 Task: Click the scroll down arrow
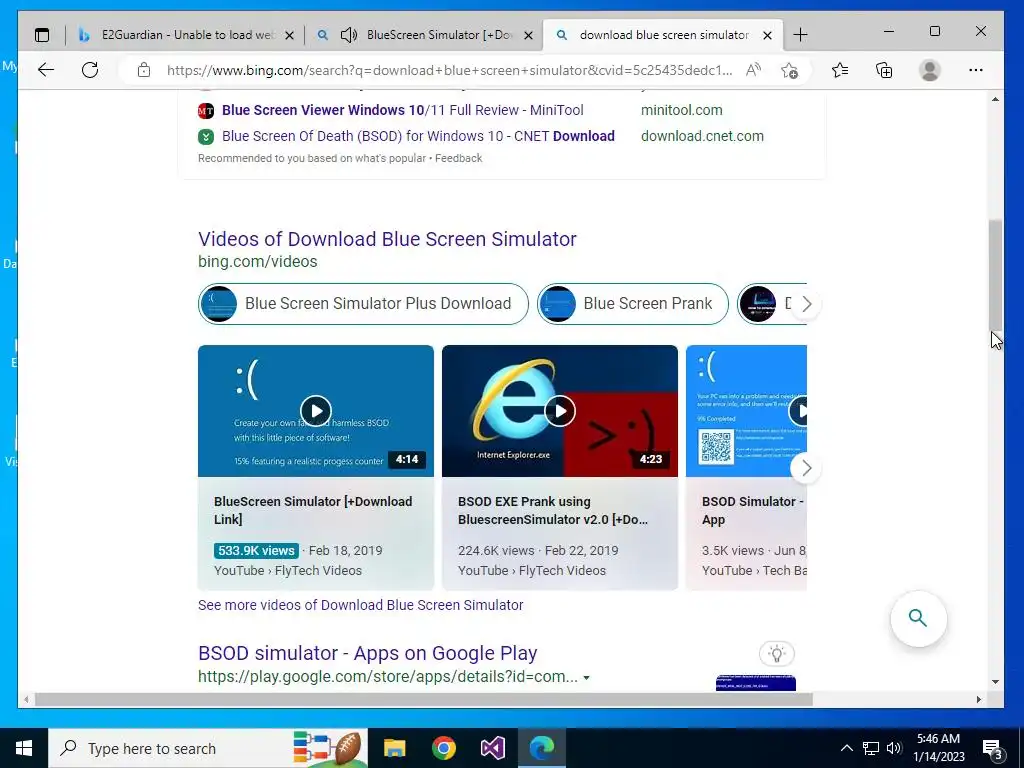point(995,682)
